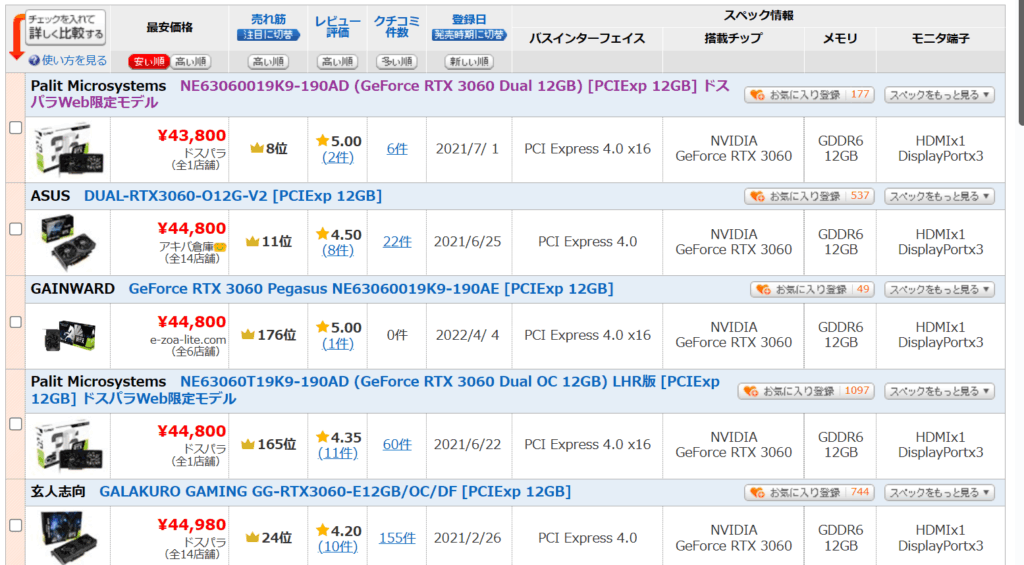Click Palit NE63060019K9 product thumbnail
Screen dimensions: 1024x565
[x=69, y=150]
